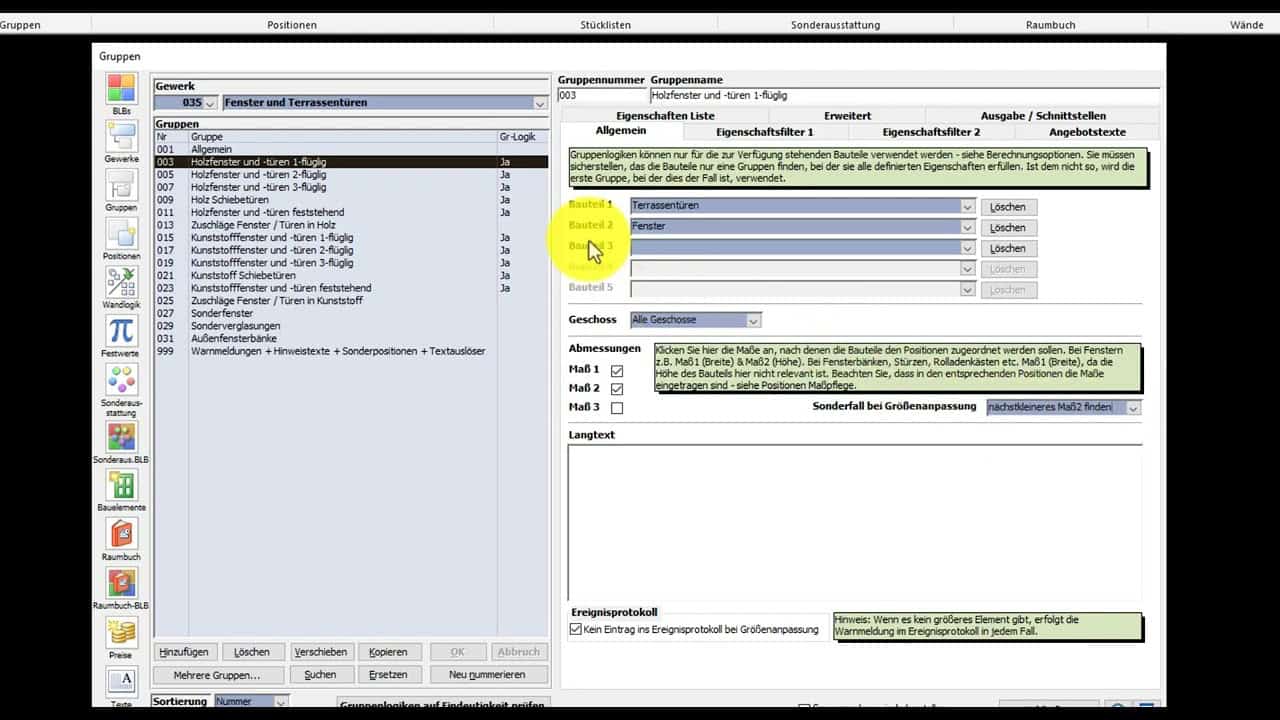Open the Sortierung Nummer dropdown
The height and width of the screenshot is (720, 1280).
click(281, 702)
